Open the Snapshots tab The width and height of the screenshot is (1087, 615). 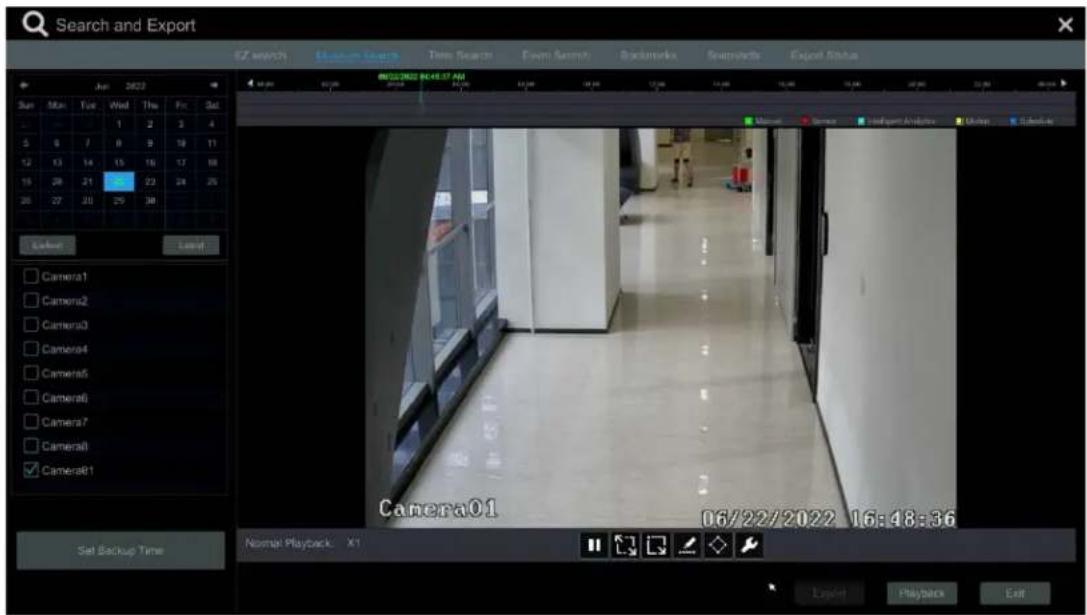733,55
